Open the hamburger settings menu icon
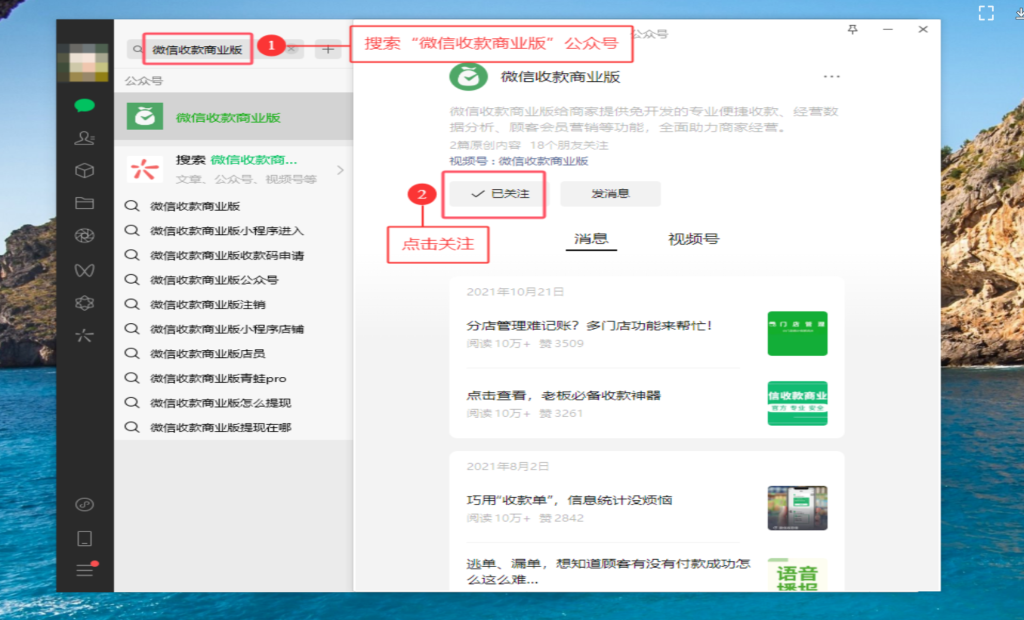1024x620 pixels. pyautogui.click(x=84, y=570)
